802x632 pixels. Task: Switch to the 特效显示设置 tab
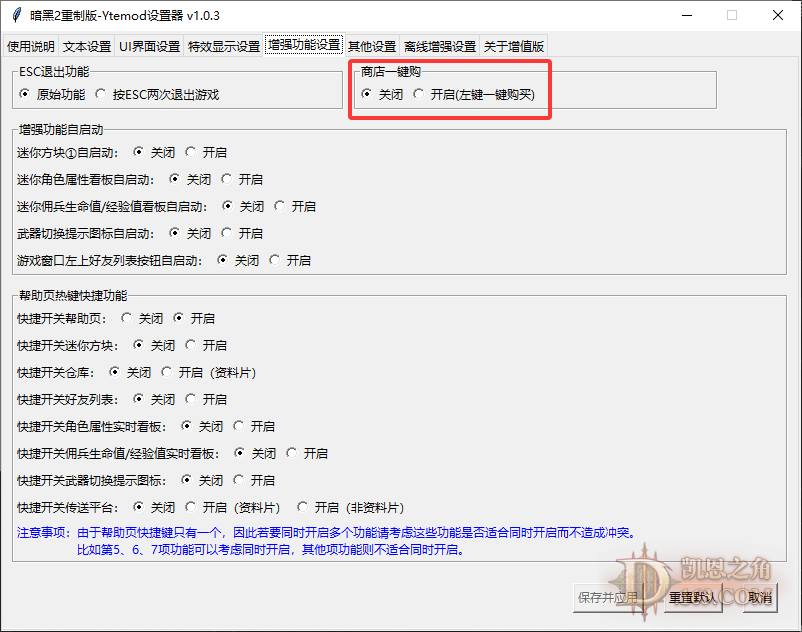pos(224,47)
